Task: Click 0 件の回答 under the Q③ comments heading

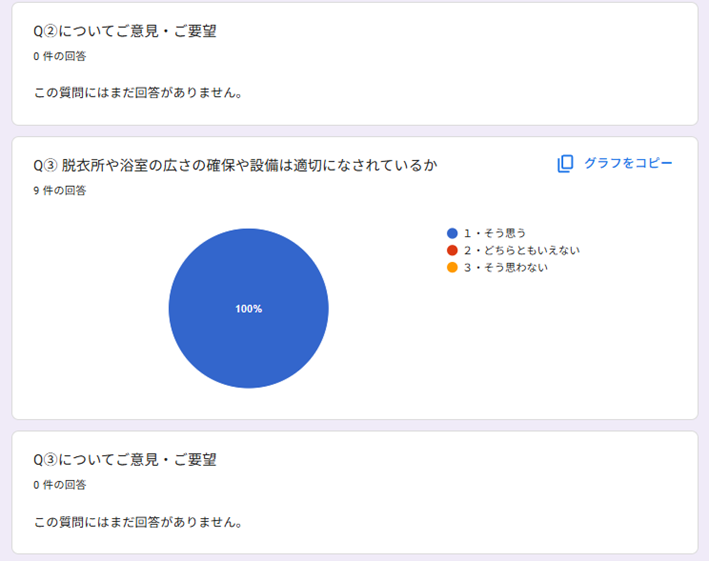Action: [x=59, y=485]
